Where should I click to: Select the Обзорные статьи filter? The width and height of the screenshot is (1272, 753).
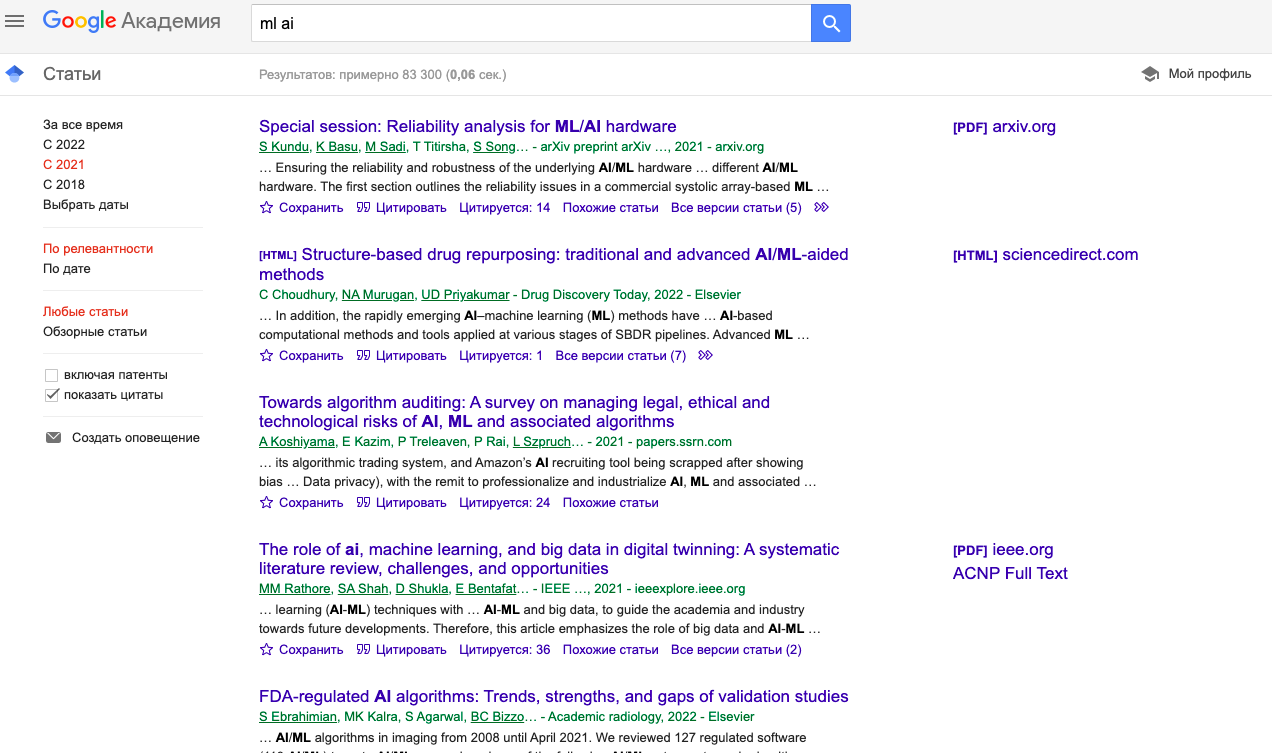pos(95,332)
